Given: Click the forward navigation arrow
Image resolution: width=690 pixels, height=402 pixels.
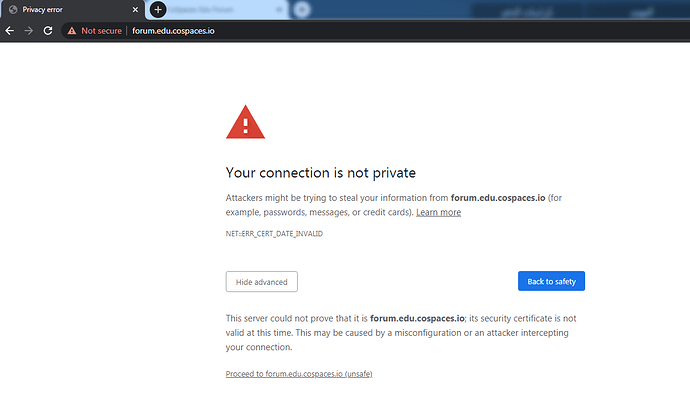Looking at the screenshot, I should point(29,31).
